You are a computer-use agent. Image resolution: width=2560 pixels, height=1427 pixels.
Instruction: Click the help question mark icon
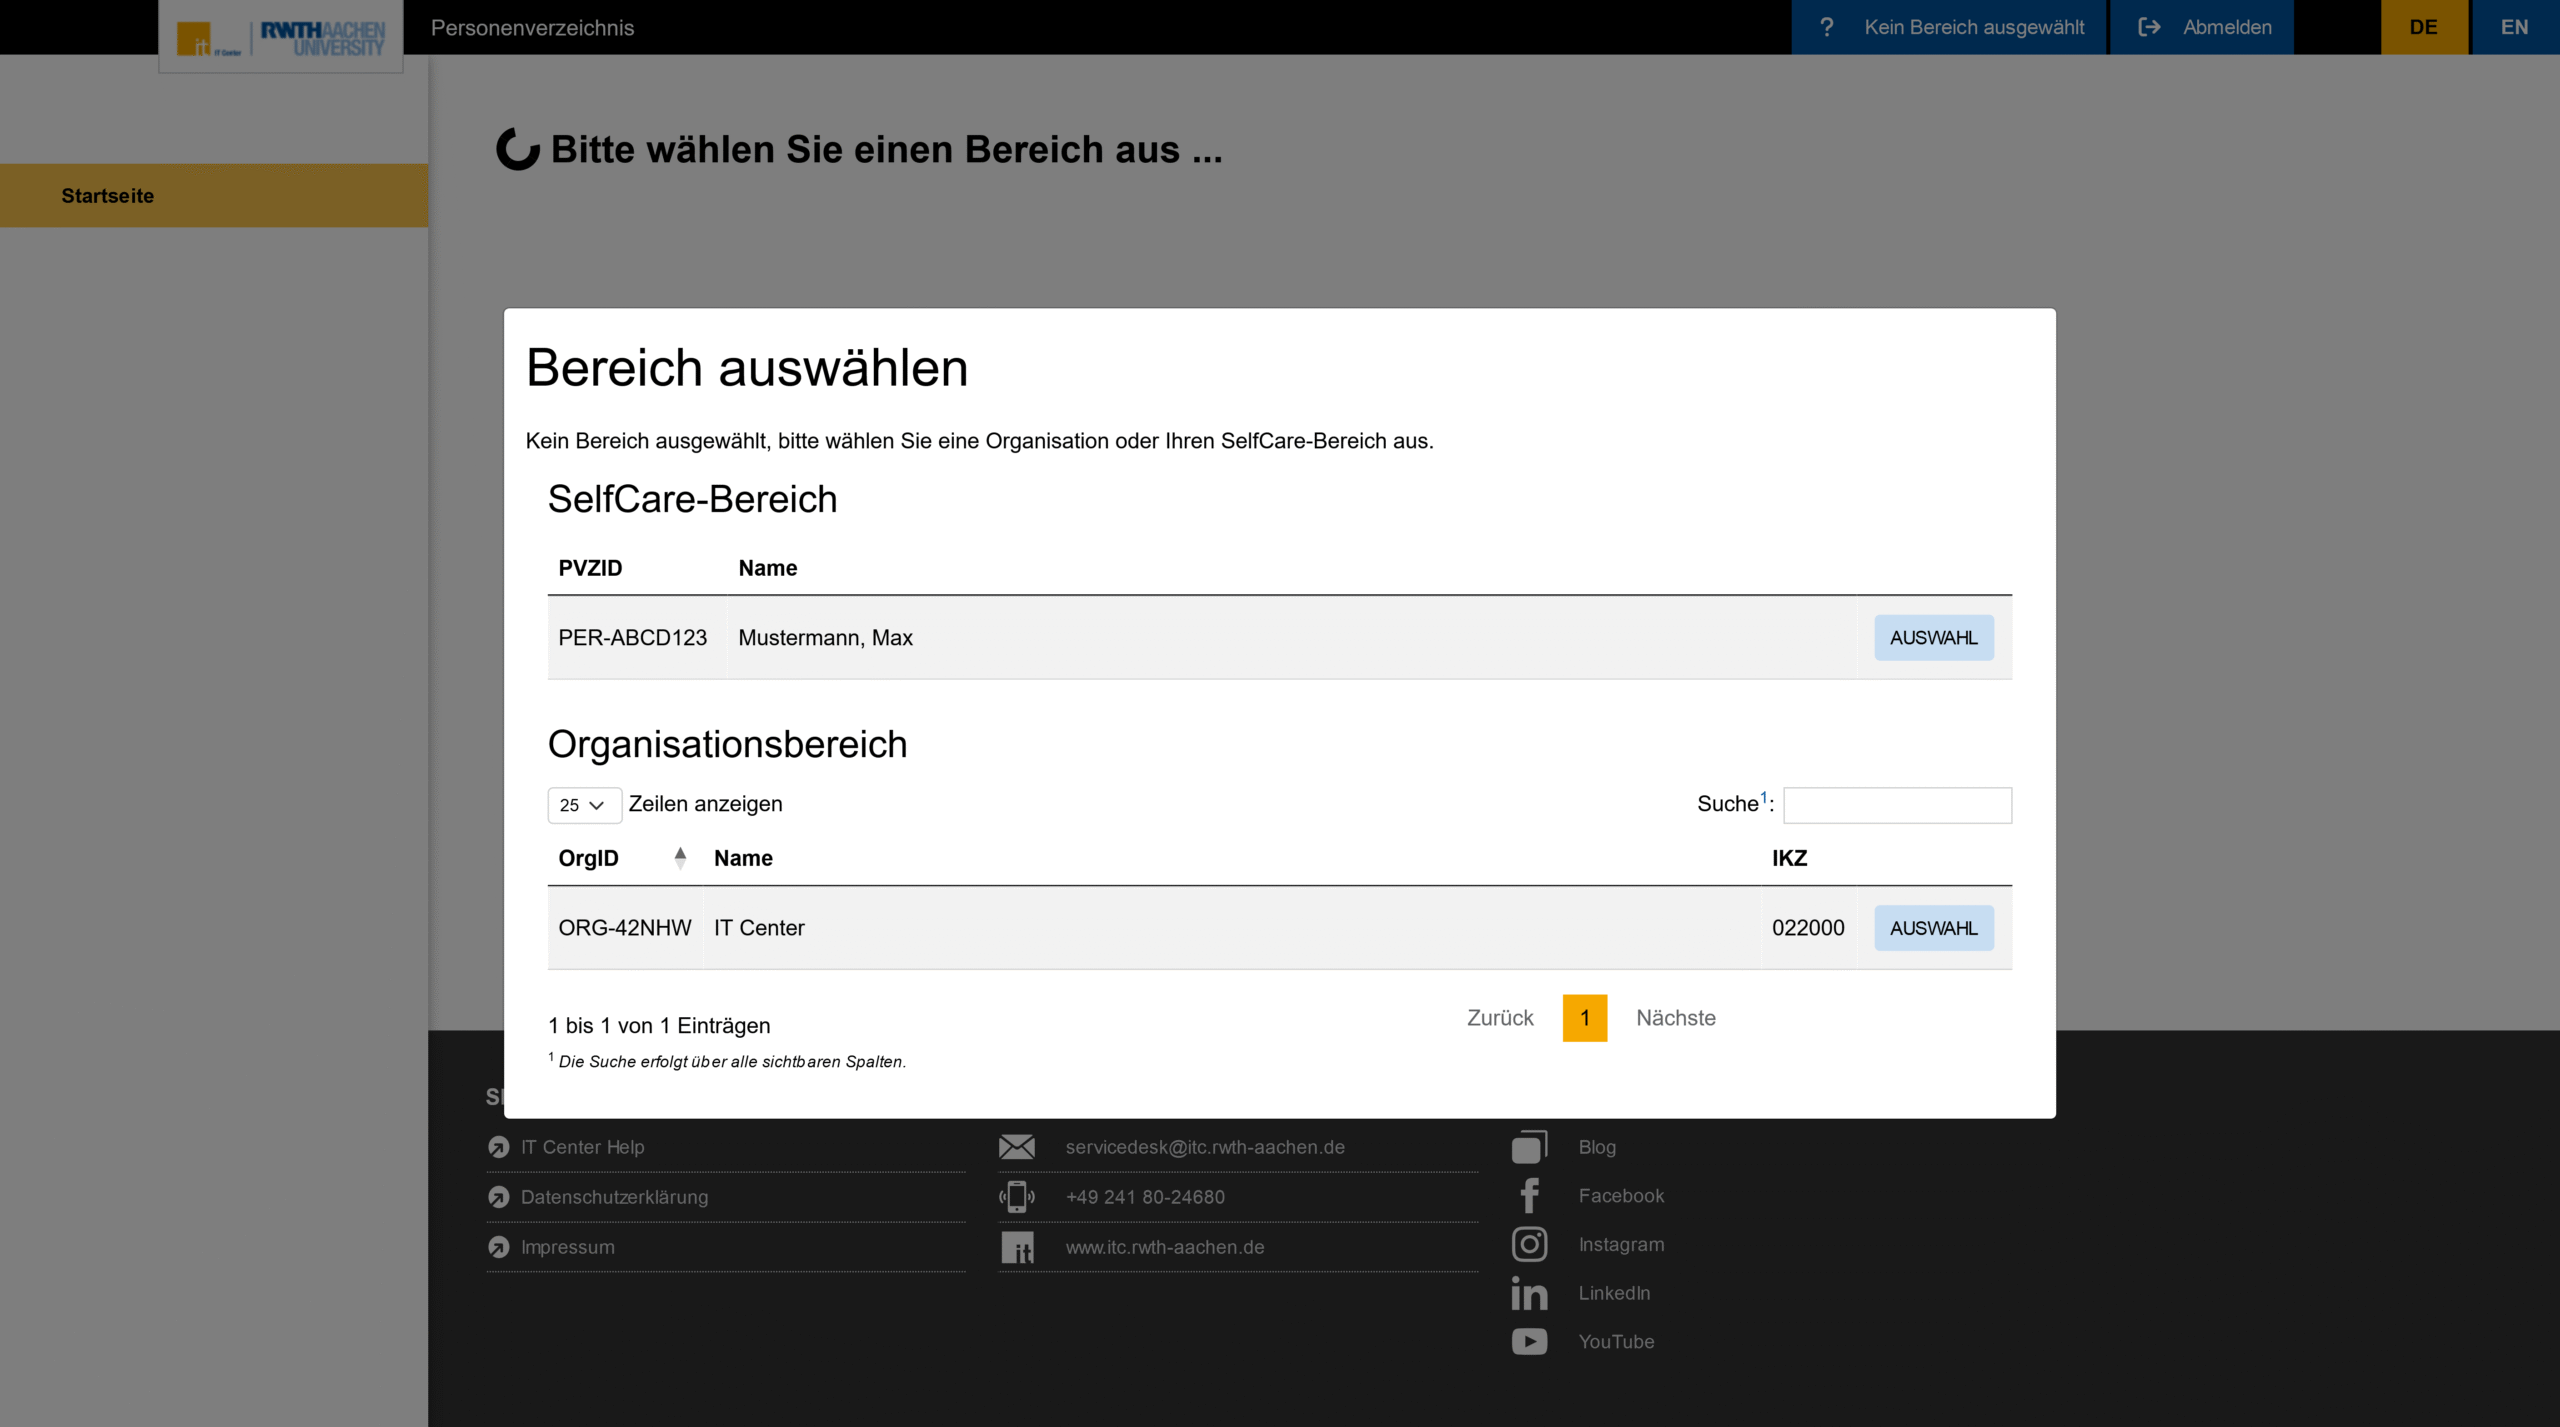[x=1826, y=27]
